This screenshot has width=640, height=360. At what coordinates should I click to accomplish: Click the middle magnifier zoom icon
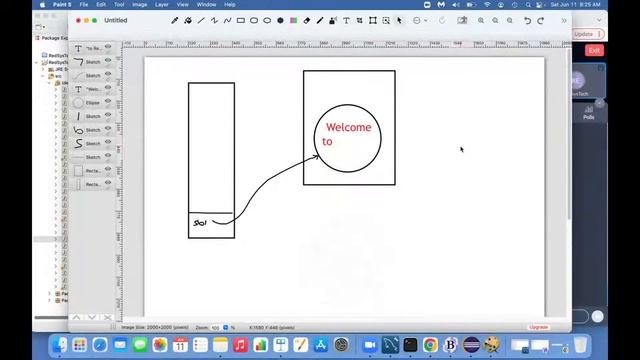[495, 20]
